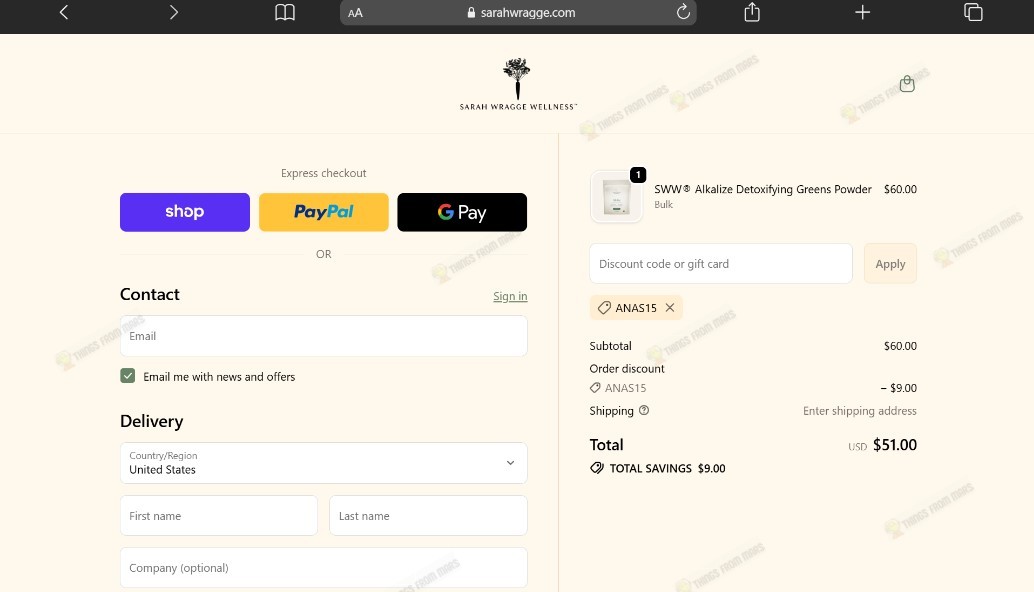Uncheck Email me with news and offers
Screen dimensions: 1034x592
click(x=128, y=376)
